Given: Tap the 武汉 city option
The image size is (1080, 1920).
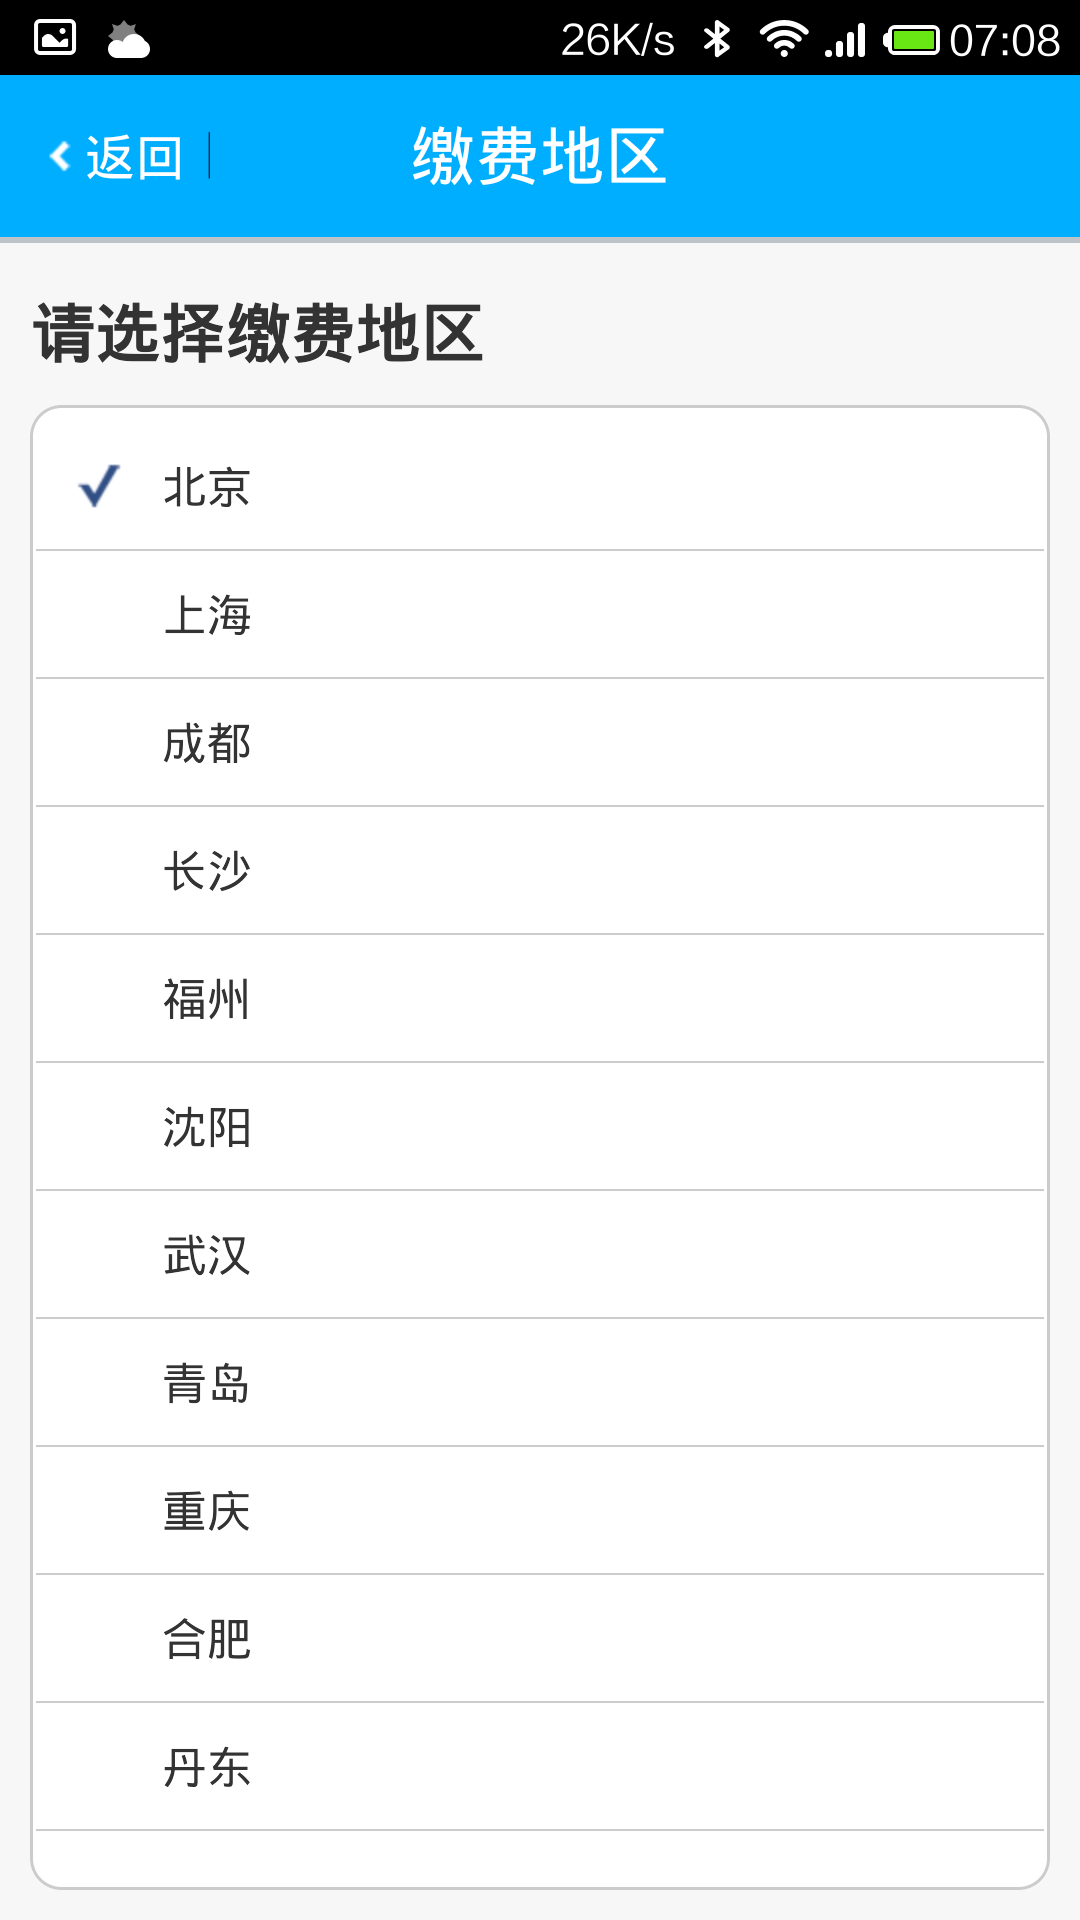Looking at the screenshot, I should (207, 1255).
